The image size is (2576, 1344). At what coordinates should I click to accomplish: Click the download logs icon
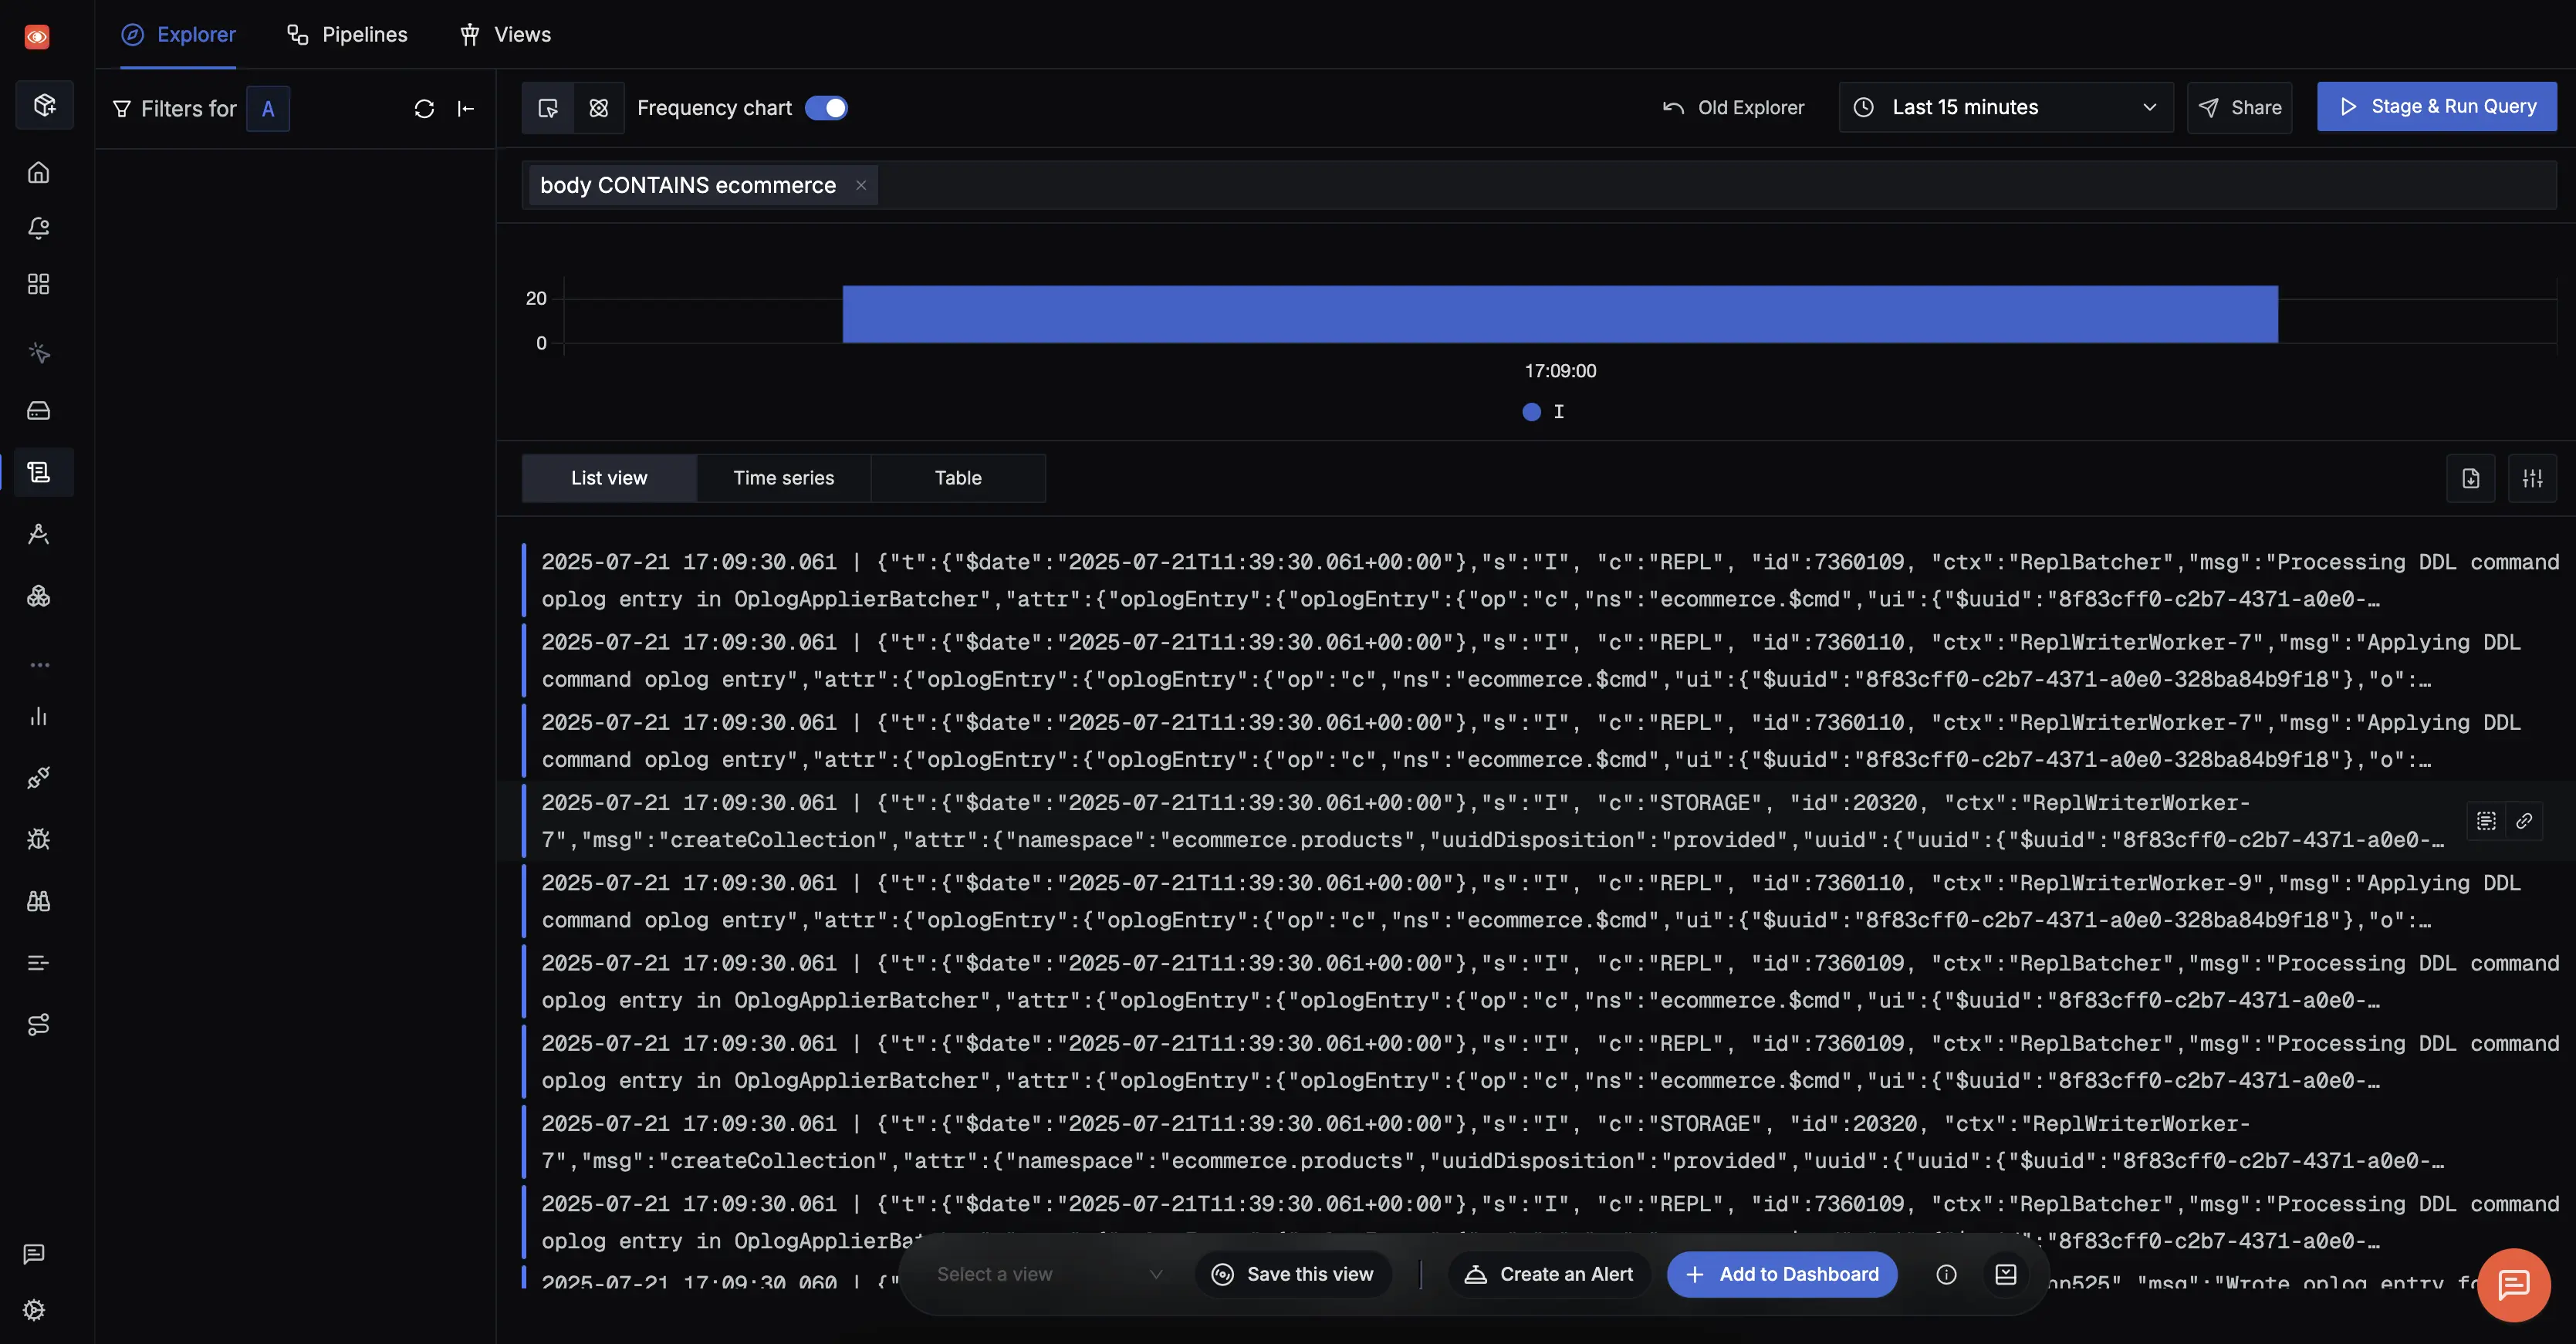coord(2470,478)
